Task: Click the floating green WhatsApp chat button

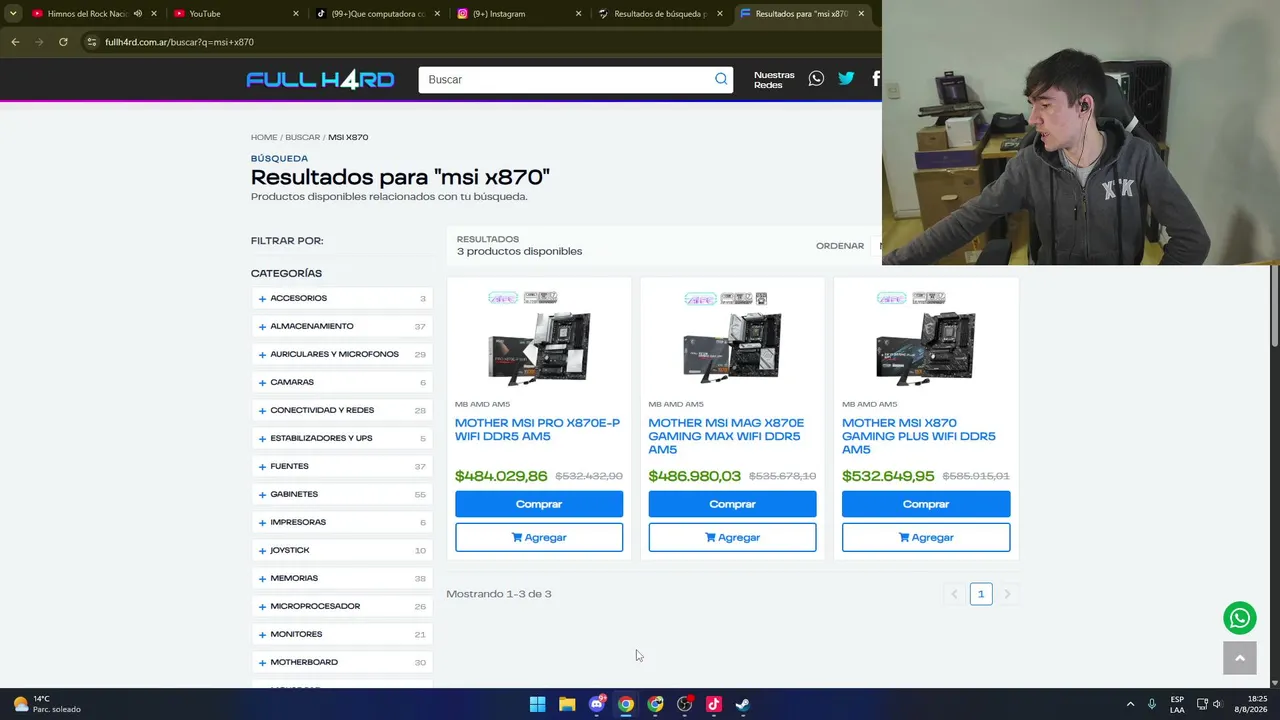Action: [x=1240, y=618]
